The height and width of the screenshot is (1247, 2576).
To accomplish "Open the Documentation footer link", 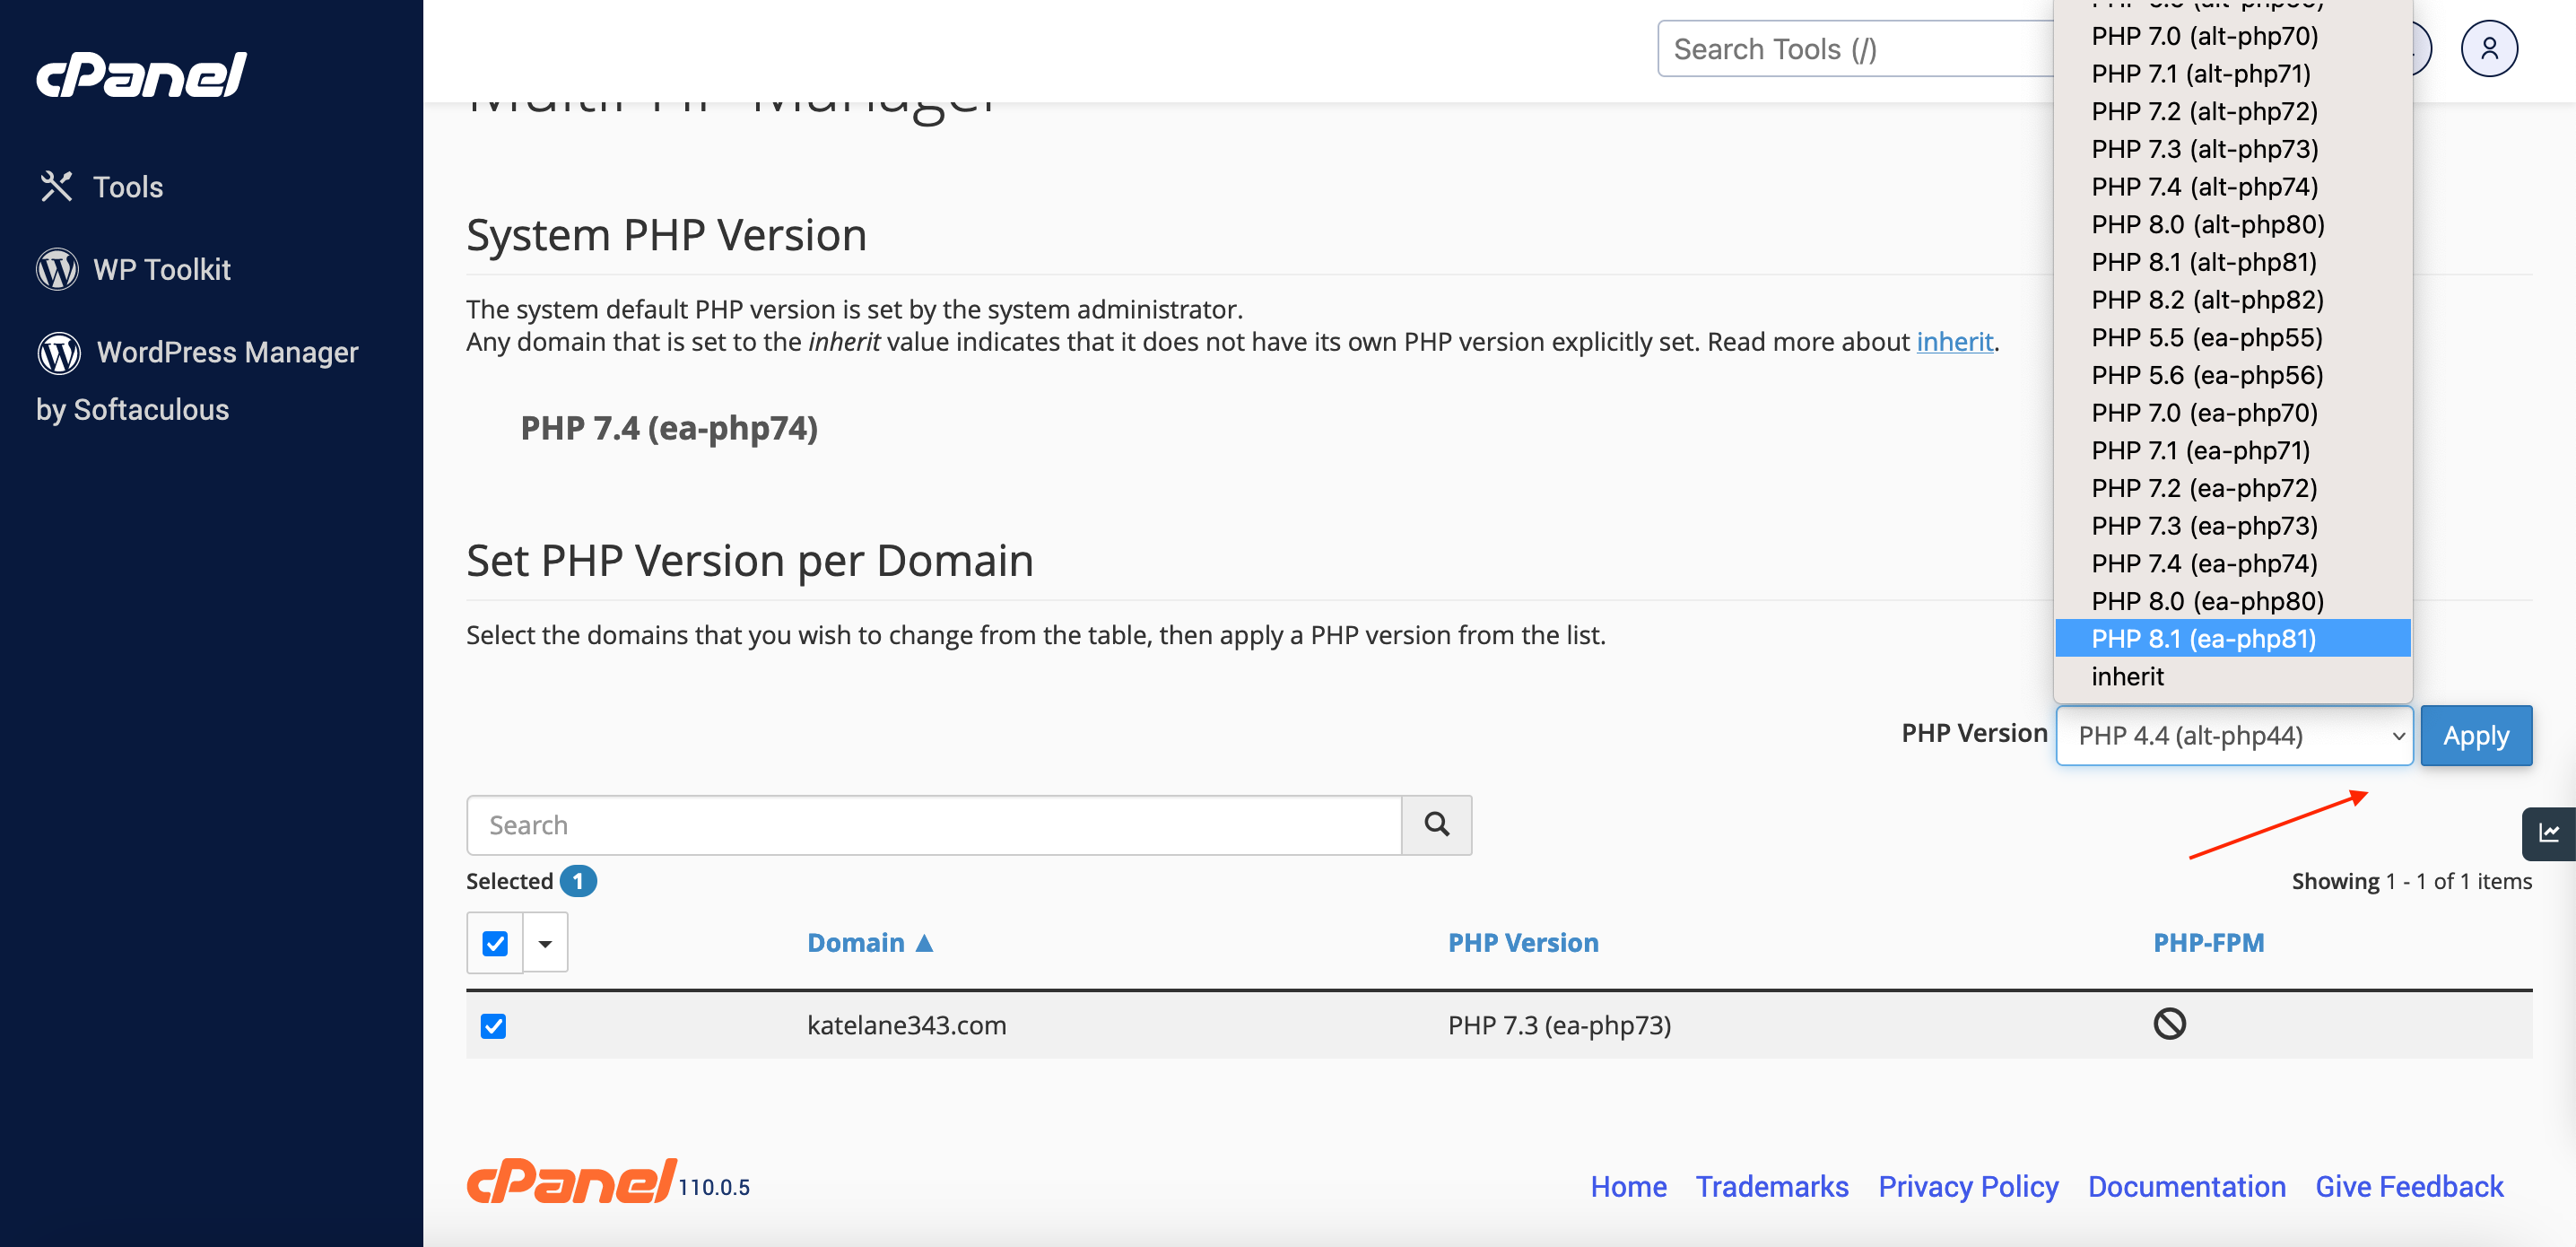I will coord(2187,1186).
